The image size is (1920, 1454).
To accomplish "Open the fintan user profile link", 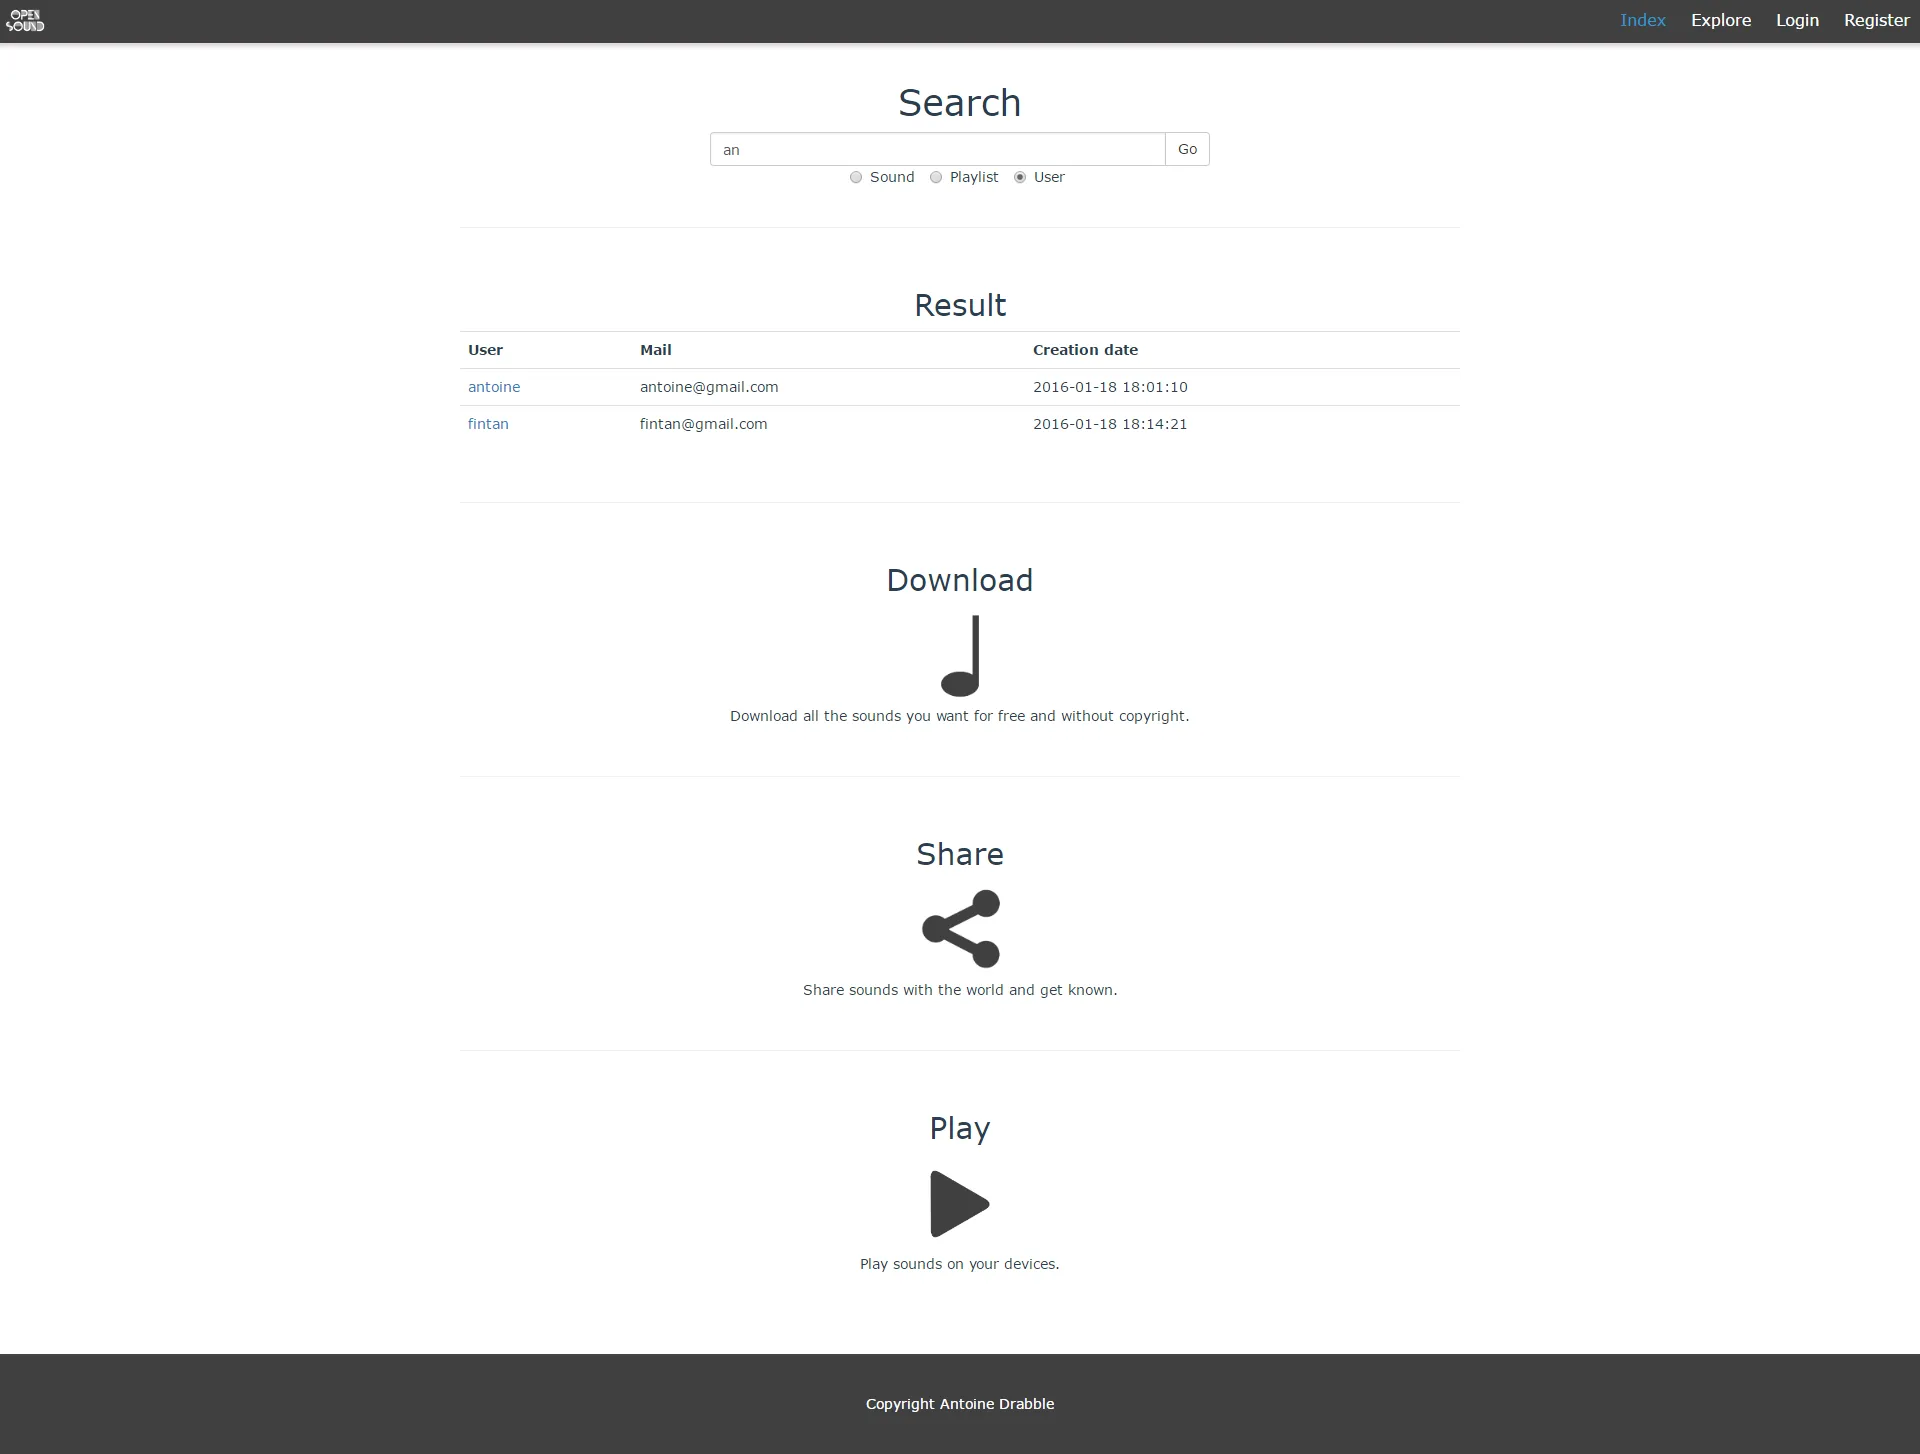I will click(x=488, y=424).
